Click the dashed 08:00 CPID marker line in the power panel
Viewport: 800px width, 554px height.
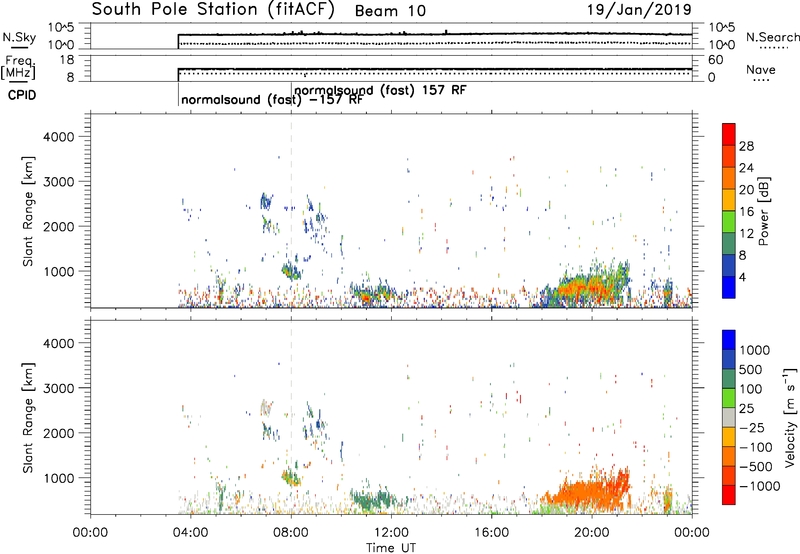click(291, 211)
